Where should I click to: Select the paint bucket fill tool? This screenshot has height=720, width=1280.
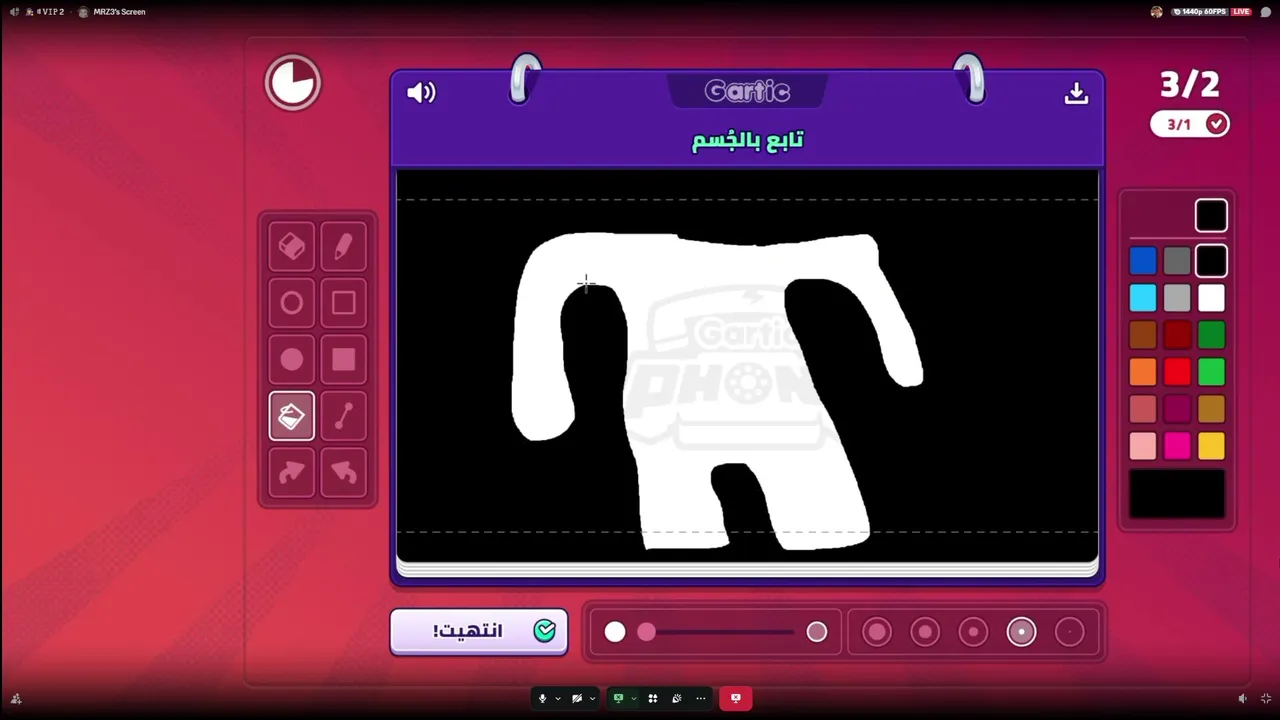pyautogui.click(x=292, y=416)
